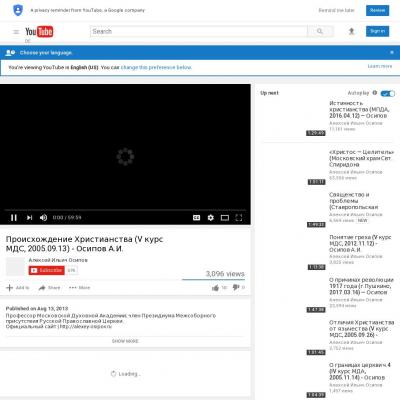The image size is (400, 400).
Task: Open the hamburger guide menu
Action: (16, 32)
